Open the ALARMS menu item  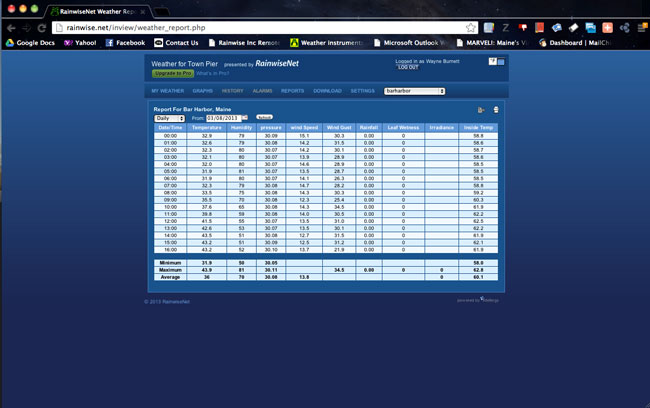pyautogui.click(x=262, y=91)
